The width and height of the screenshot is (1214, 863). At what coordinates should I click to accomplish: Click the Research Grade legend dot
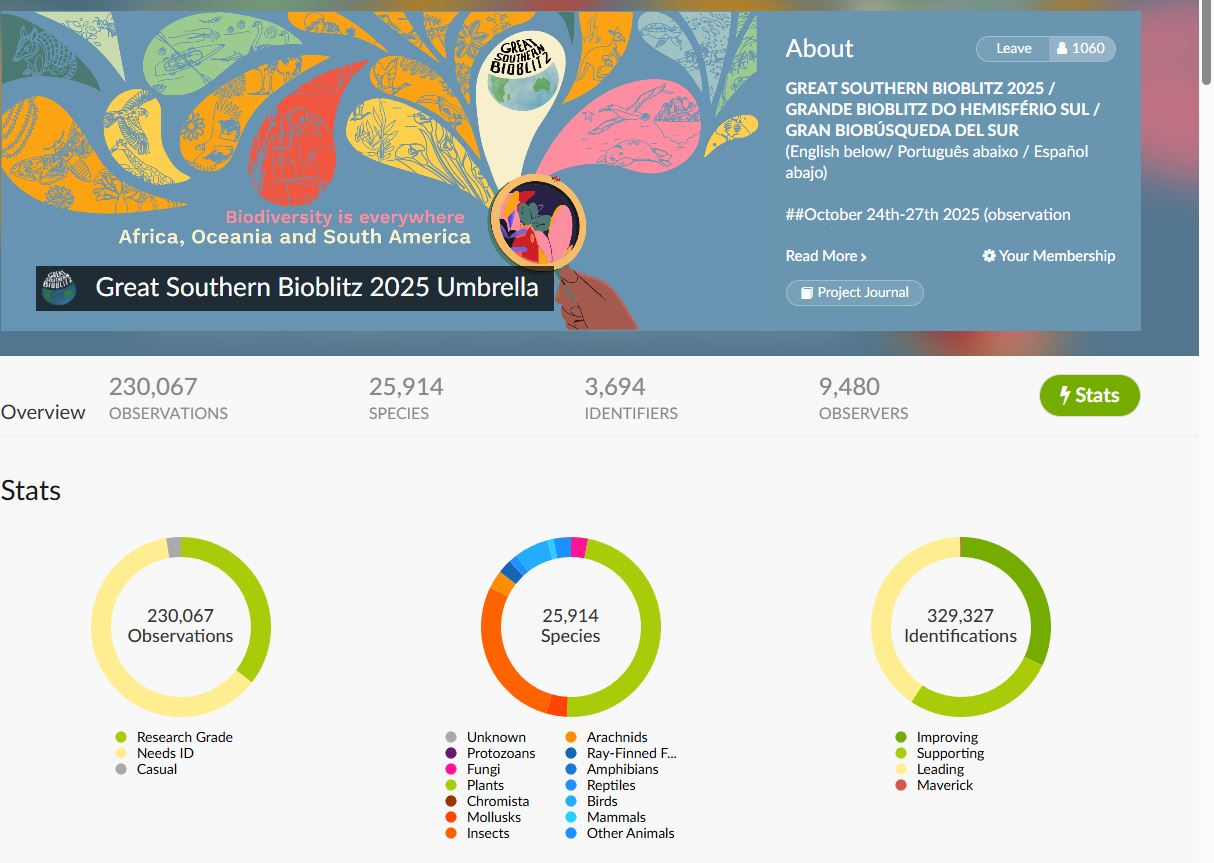click(121, 737)
